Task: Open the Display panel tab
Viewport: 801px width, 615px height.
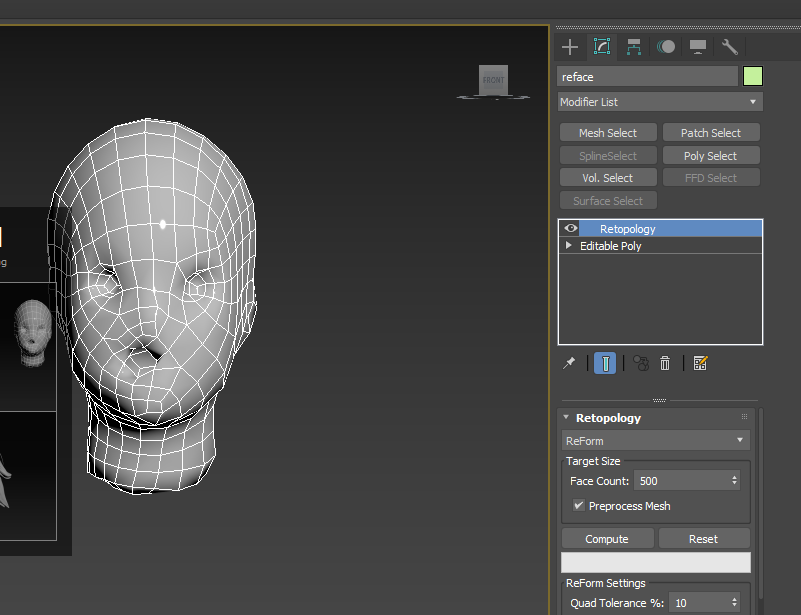Action: [698, 47]
